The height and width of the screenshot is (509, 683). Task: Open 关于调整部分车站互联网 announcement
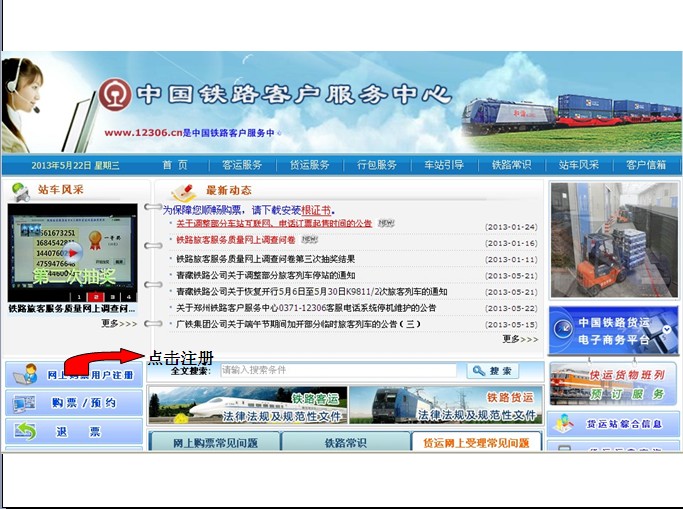(274, 223)
